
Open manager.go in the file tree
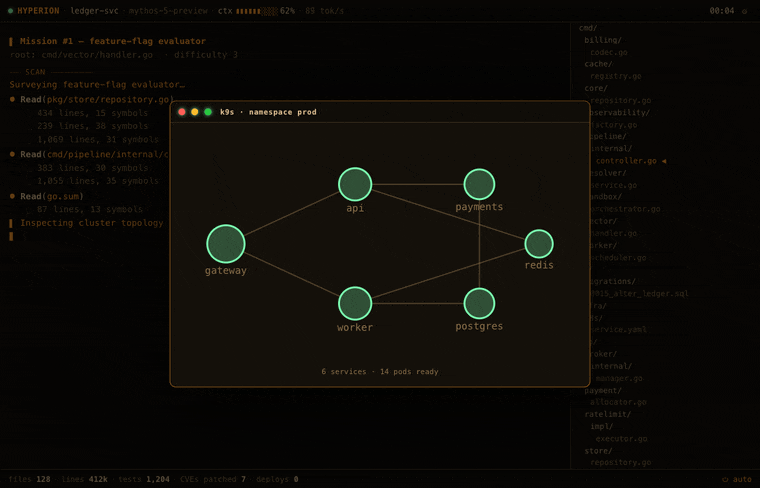619,378
